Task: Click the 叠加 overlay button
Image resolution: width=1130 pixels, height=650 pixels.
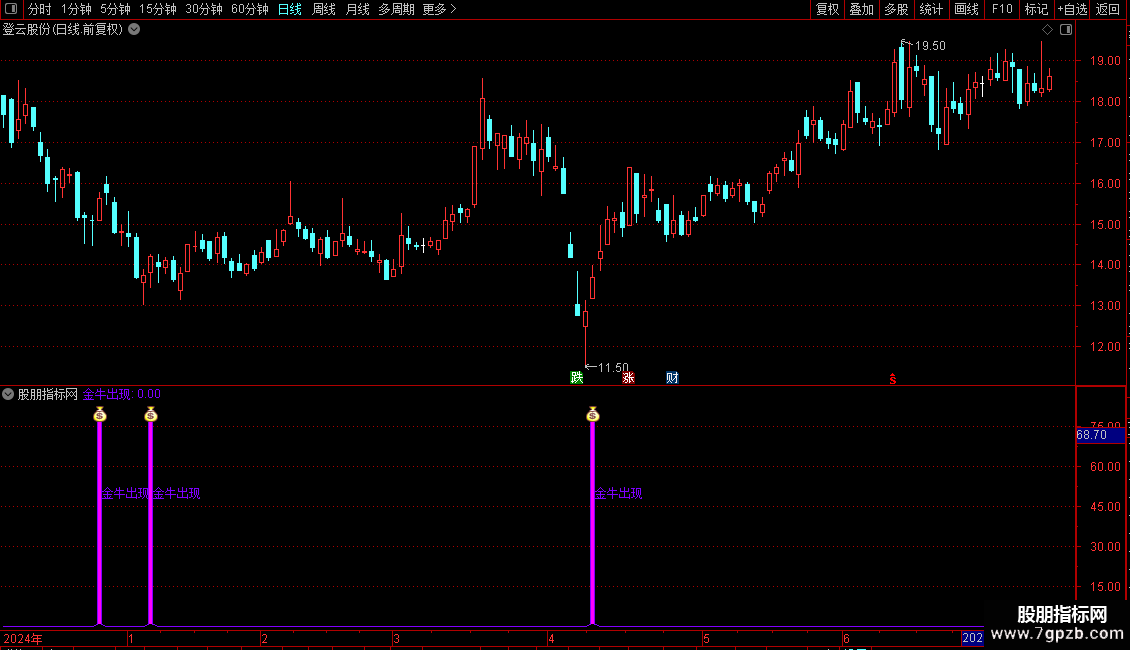Action: tap(862, 9)
